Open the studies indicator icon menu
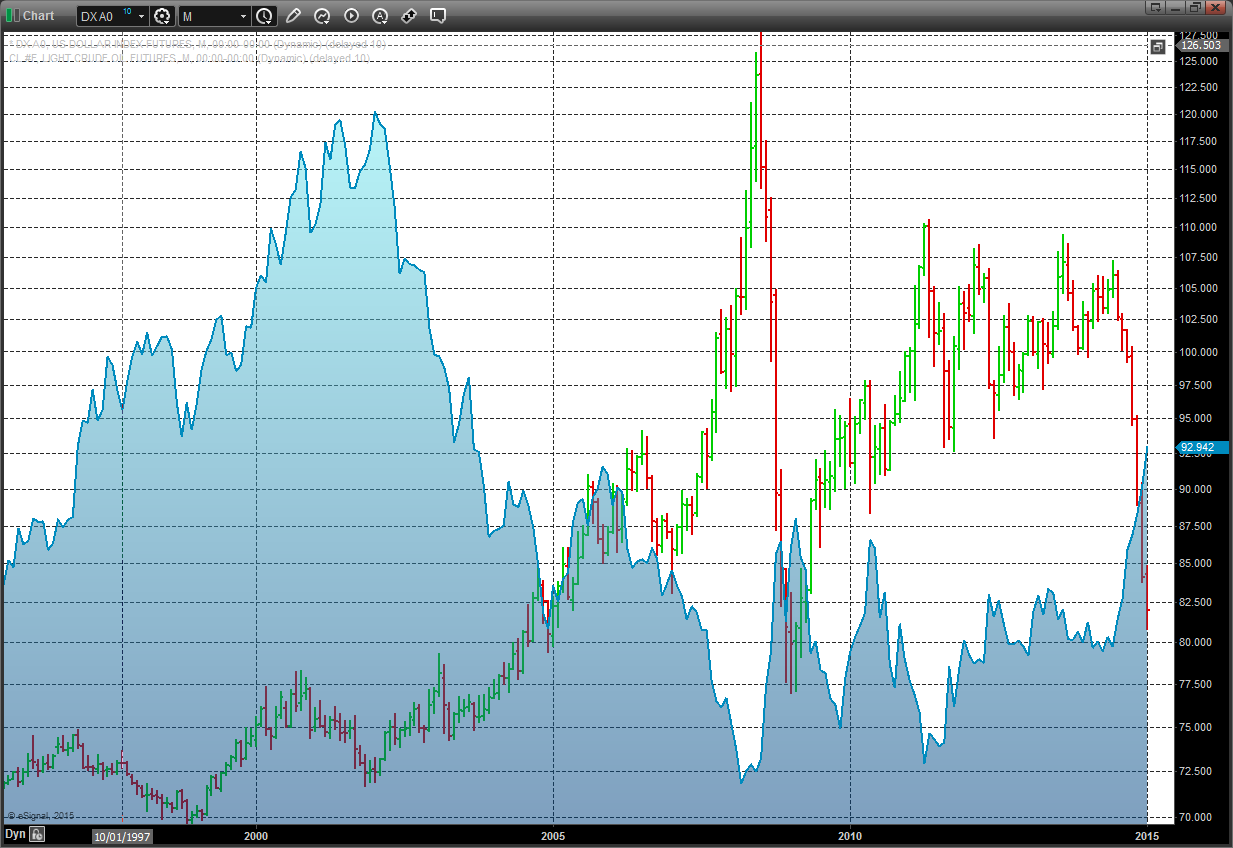1233x848 pixels. [x=322, y=16]
